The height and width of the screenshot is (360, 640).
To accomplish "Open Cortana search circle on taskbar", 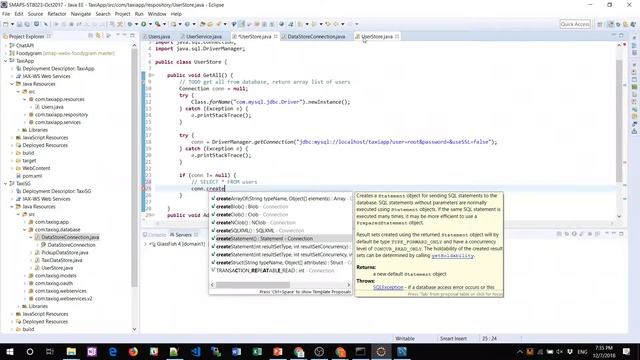I will 30,351.
